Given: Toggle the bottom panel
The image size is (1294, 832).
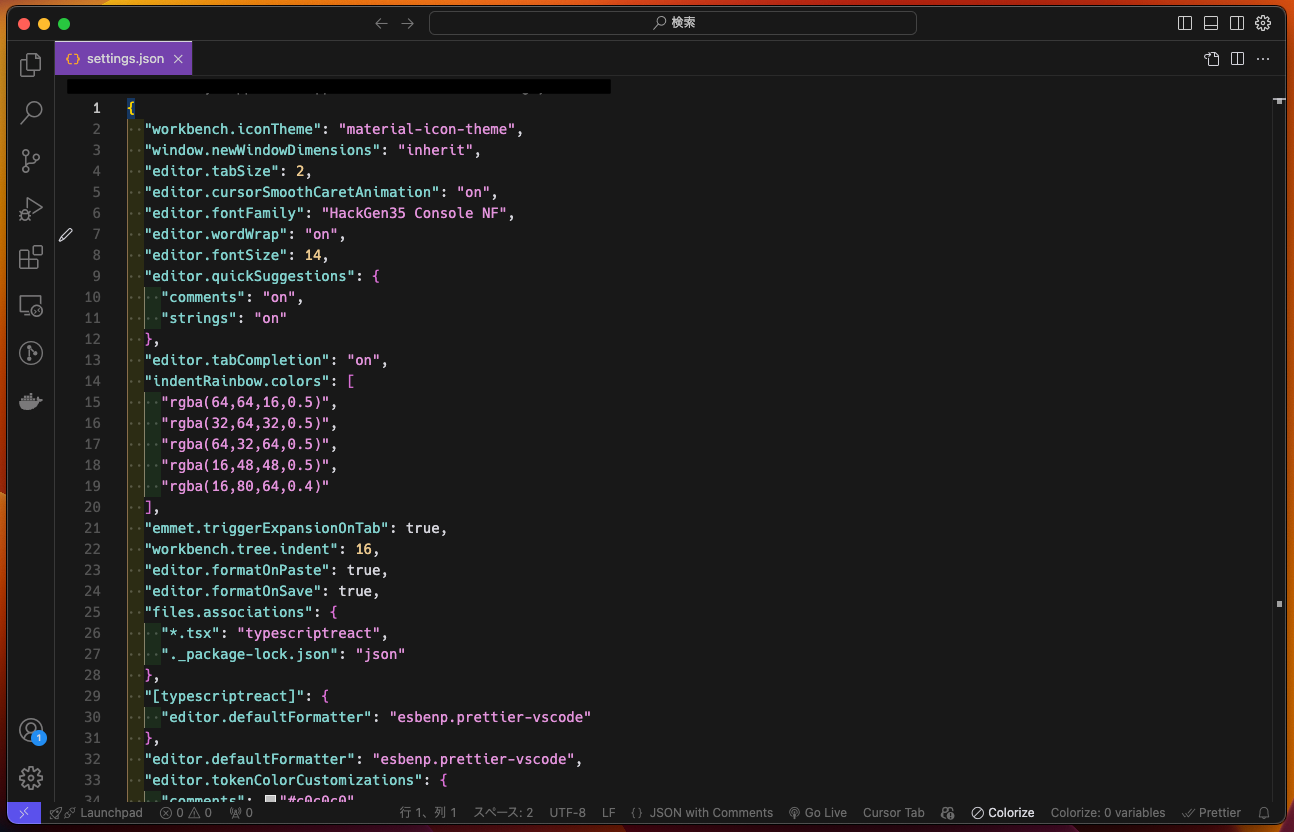Looking at the screenshot, I should click(x=1211, y=23).
